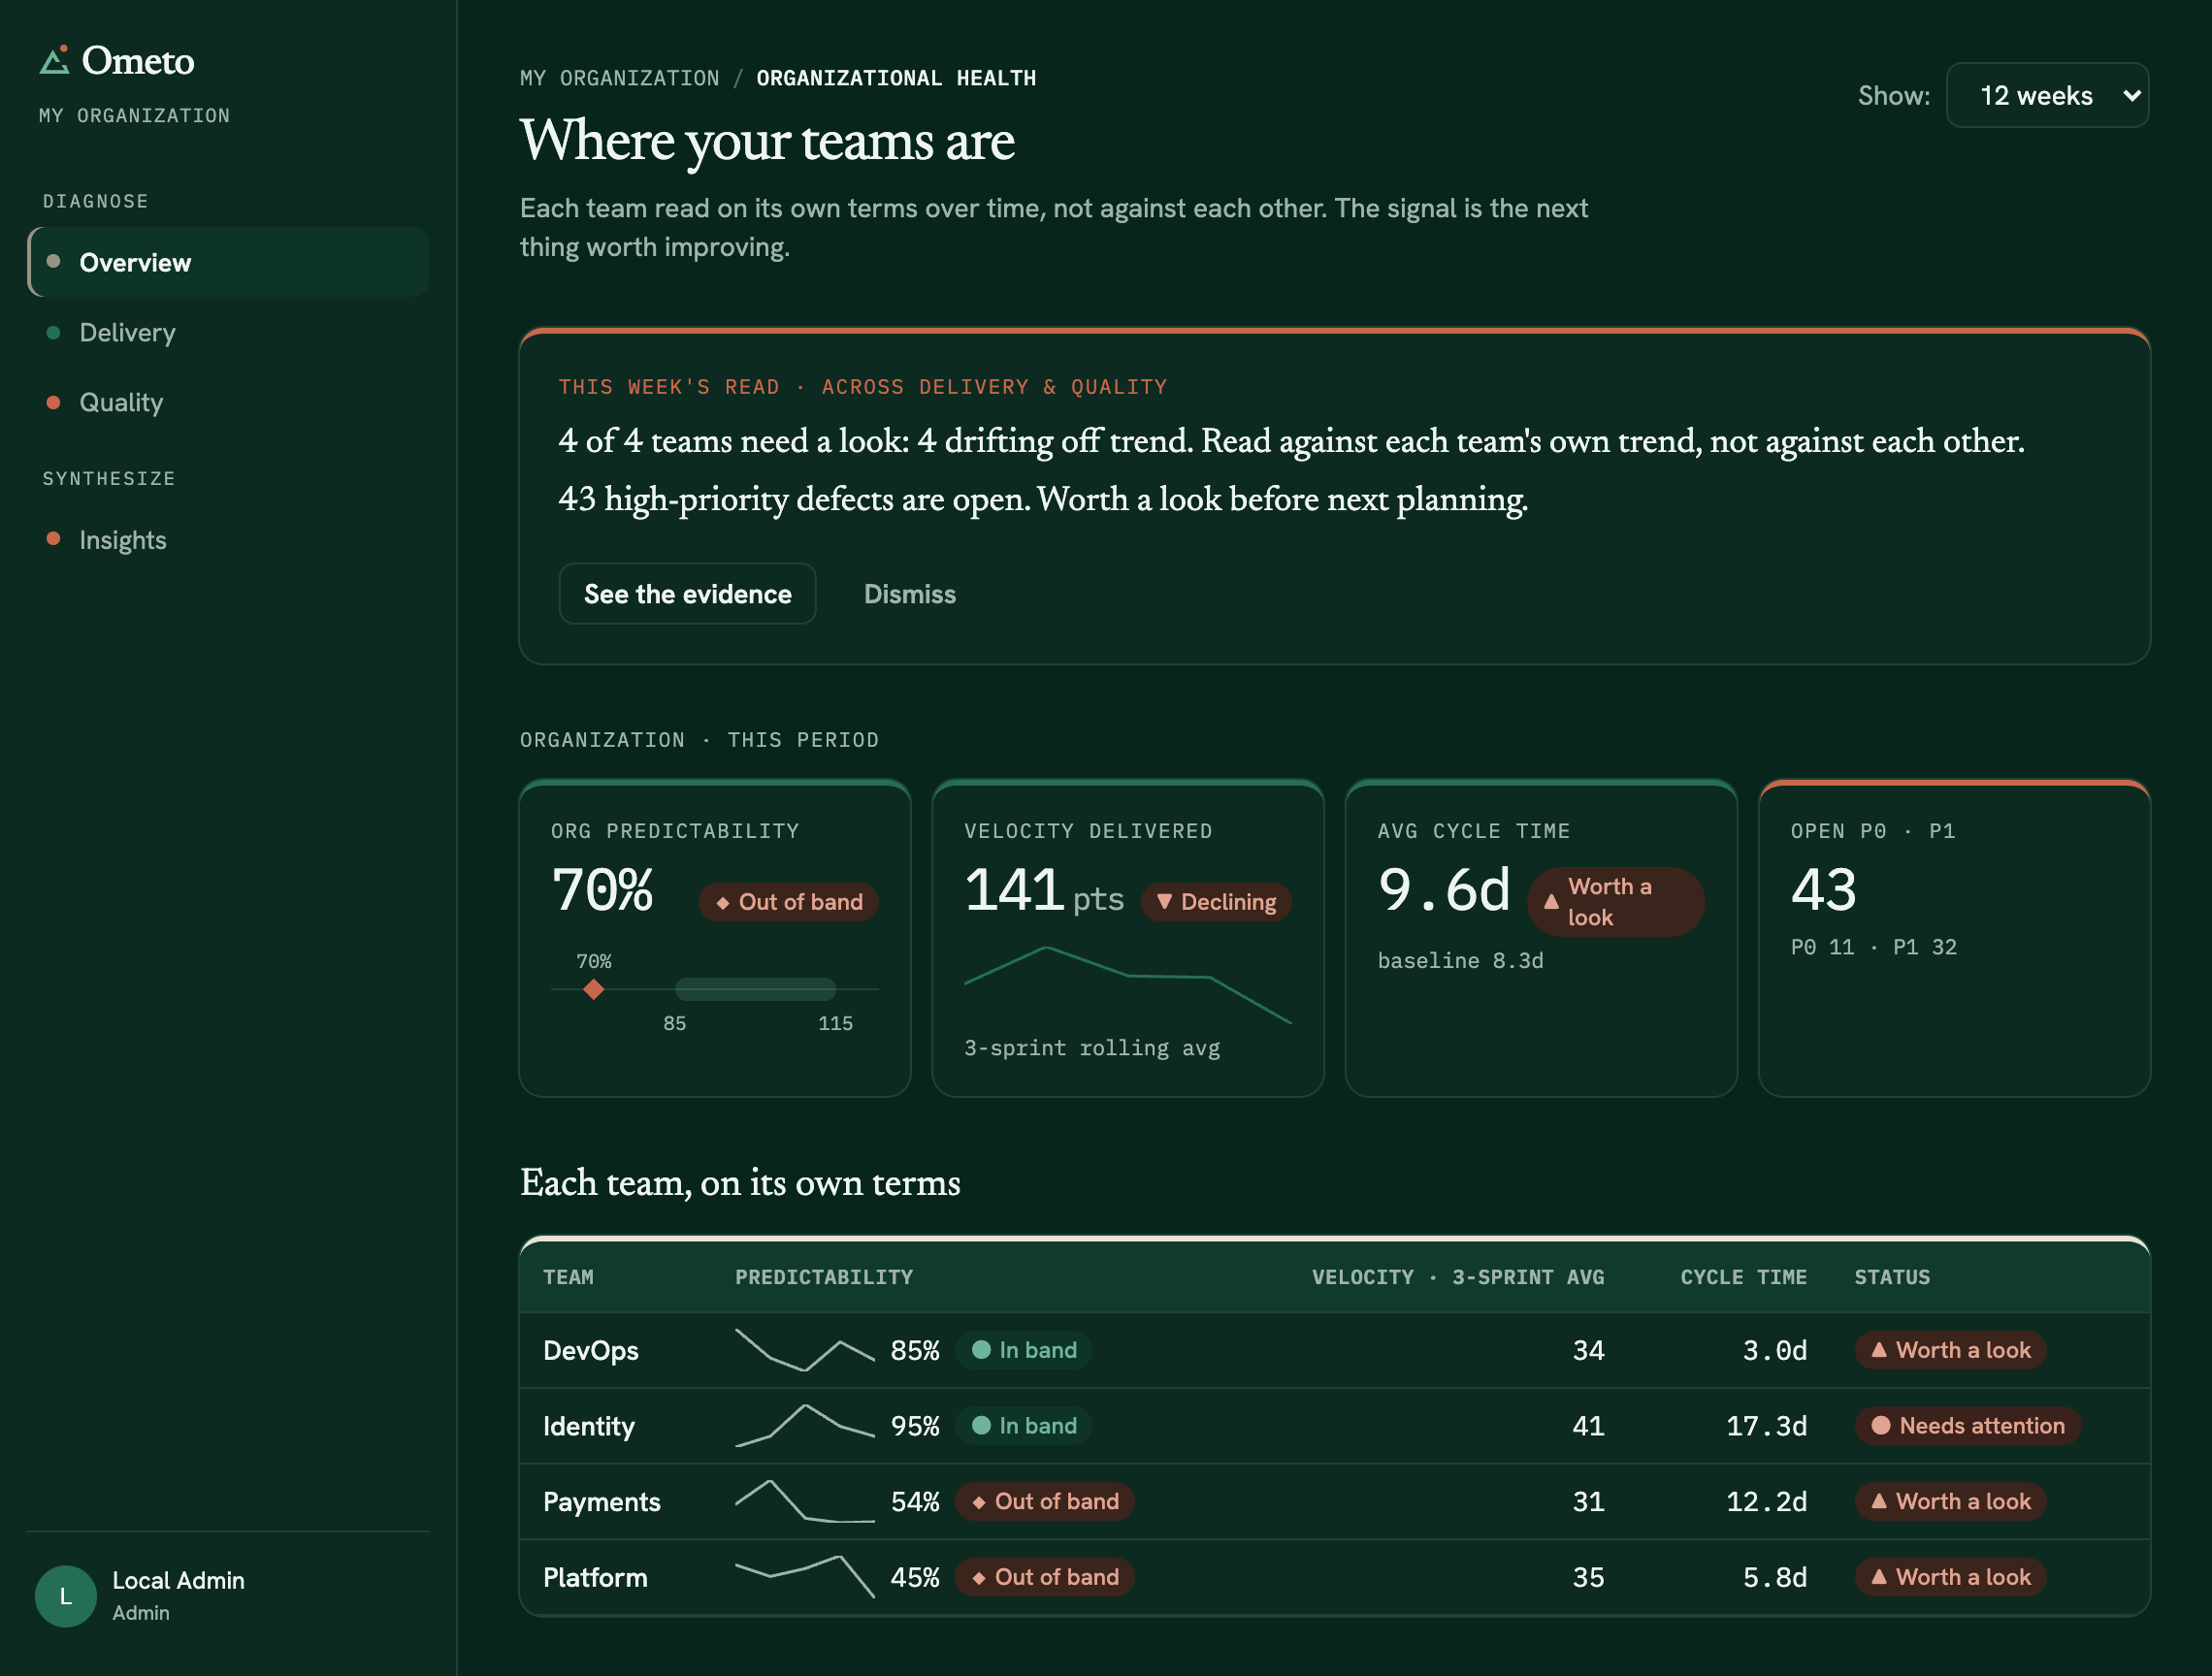Image resolution: width=2212 pixels, height=1676 pixels.
Task: Click the Local Admin name label
Action: [178, 1580]
